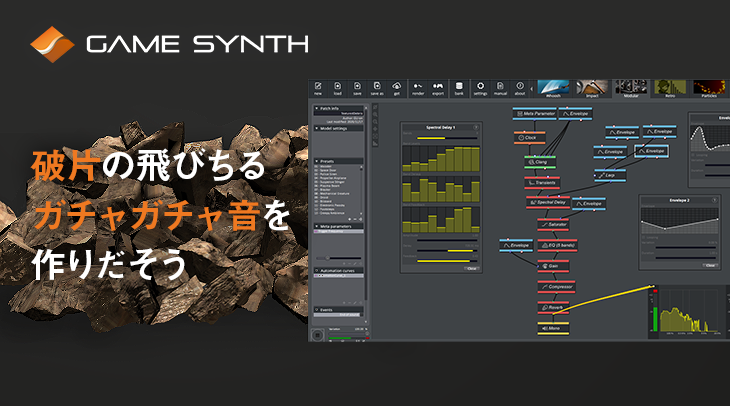Click the round play button

[318, 335]
